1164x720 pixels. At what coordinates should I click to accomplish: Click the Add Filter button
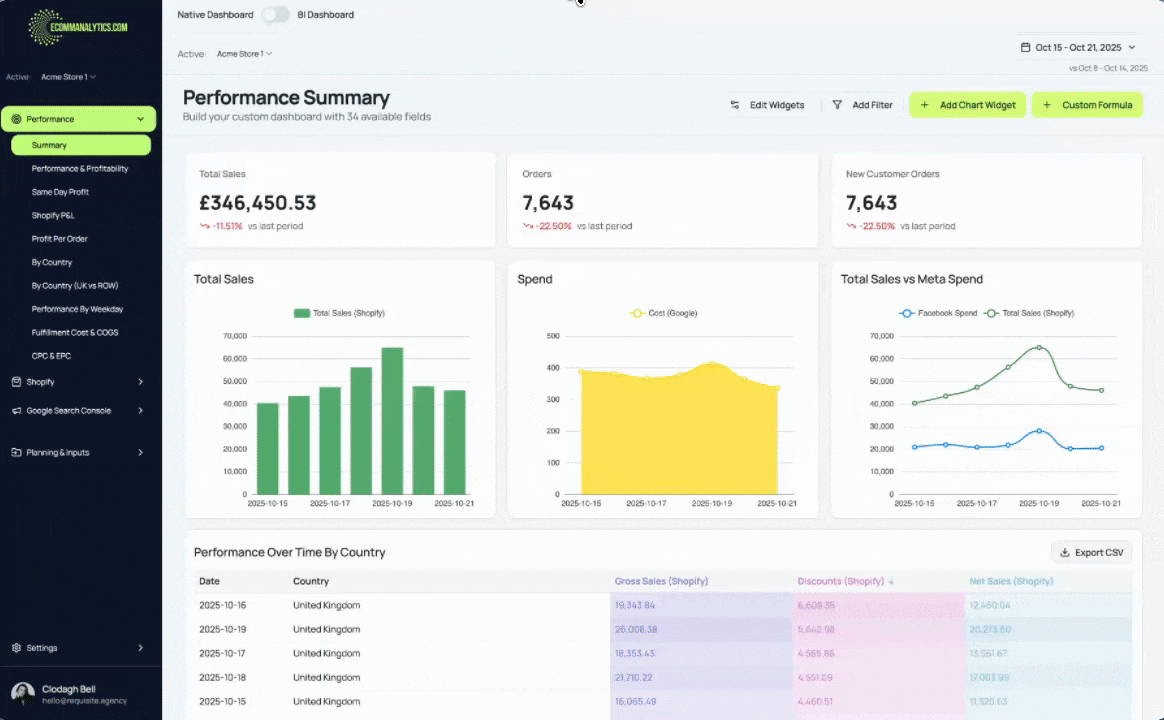point(862,105)
